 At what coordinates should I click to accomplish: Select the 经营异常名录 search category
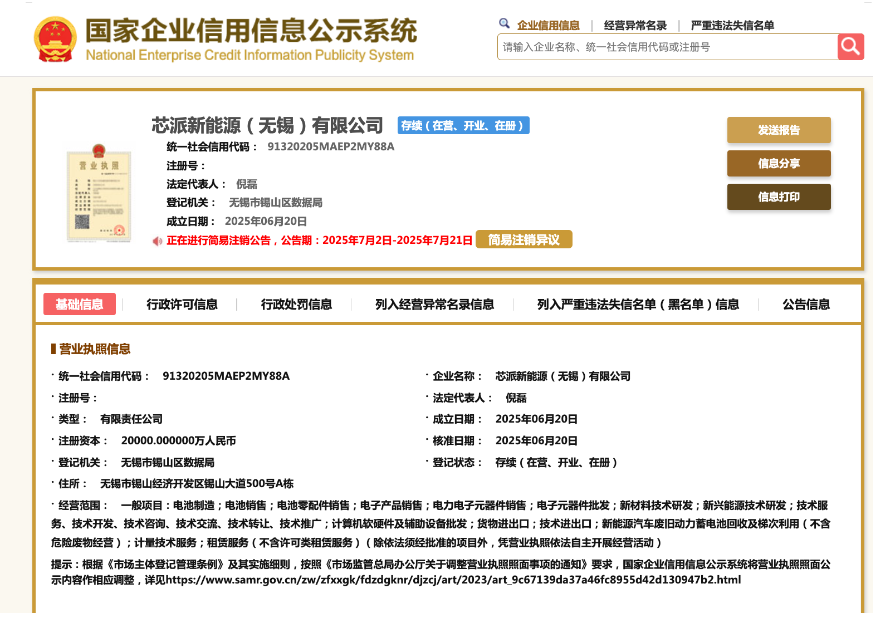coord(635,25)
